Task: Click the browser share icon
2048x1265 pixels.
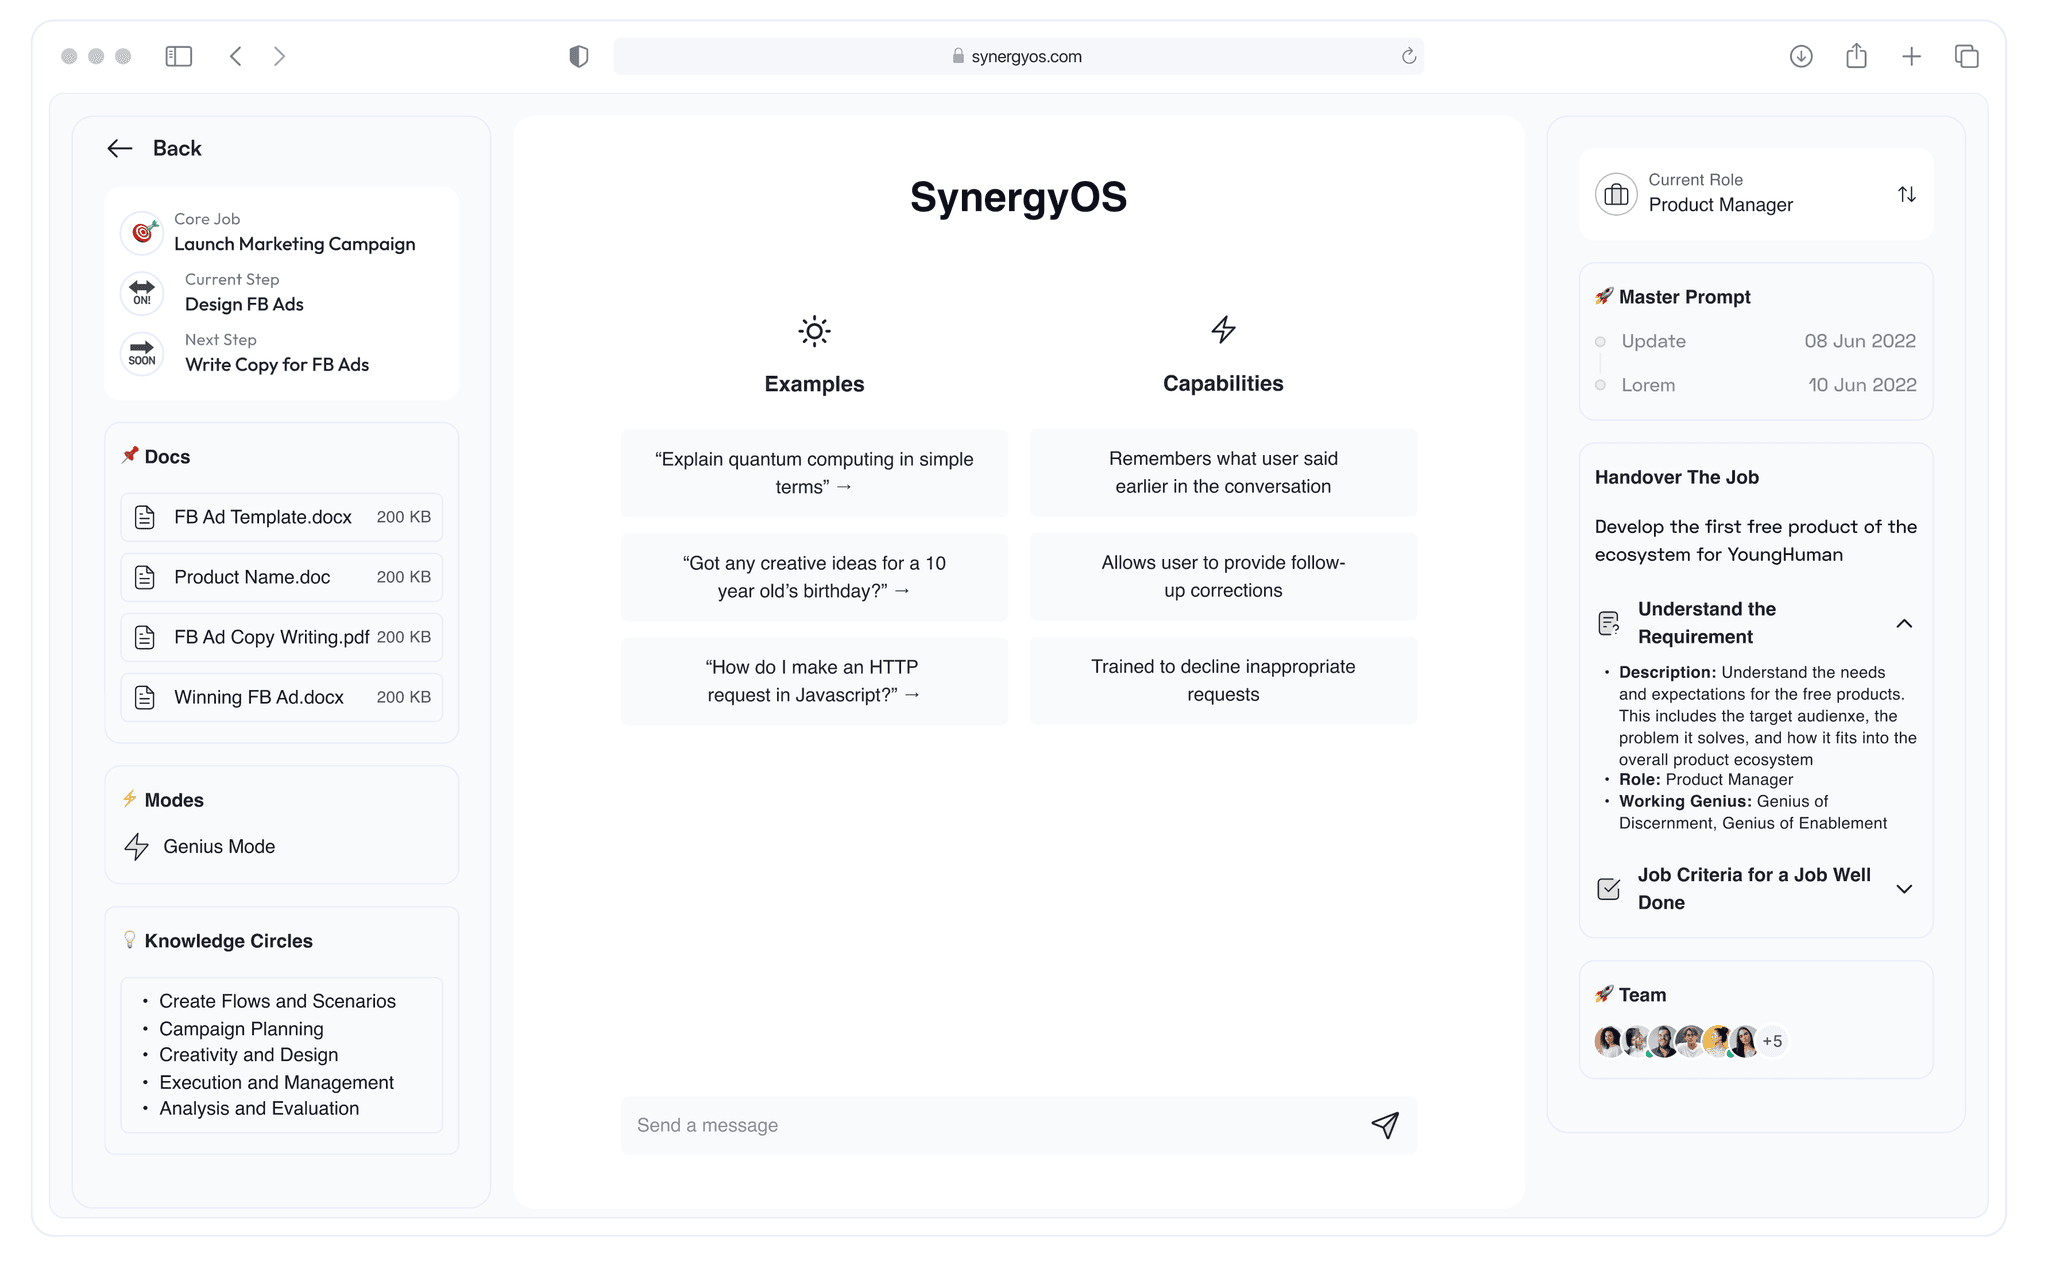Action: [1856, 56]
